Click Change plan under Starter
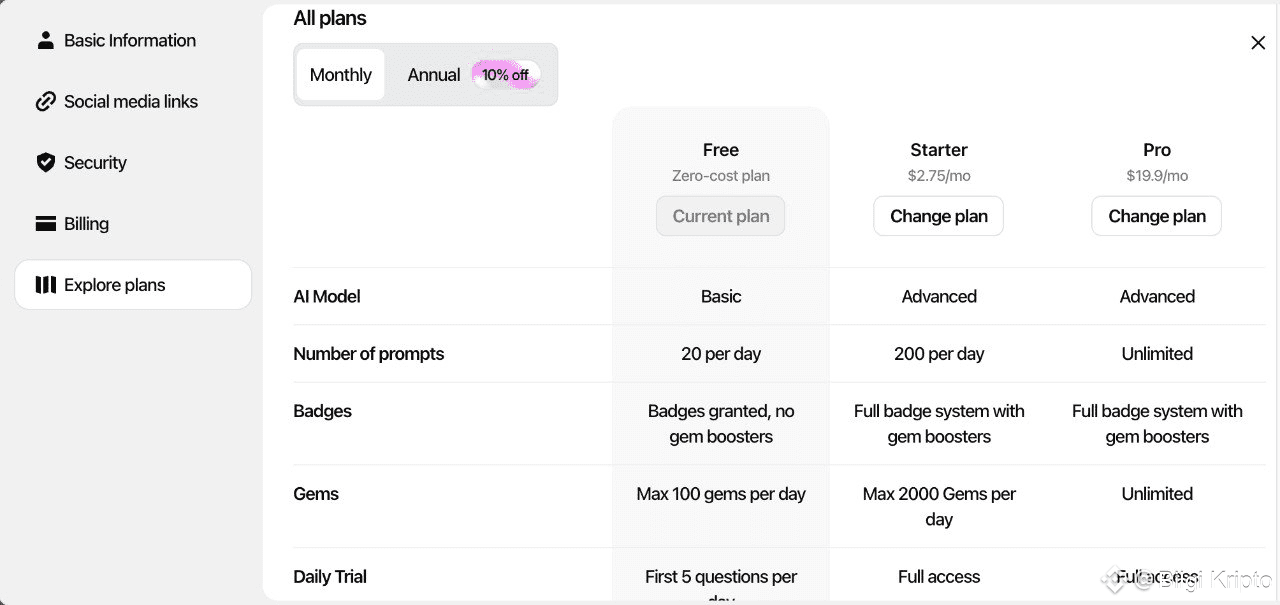 point(938,216)
